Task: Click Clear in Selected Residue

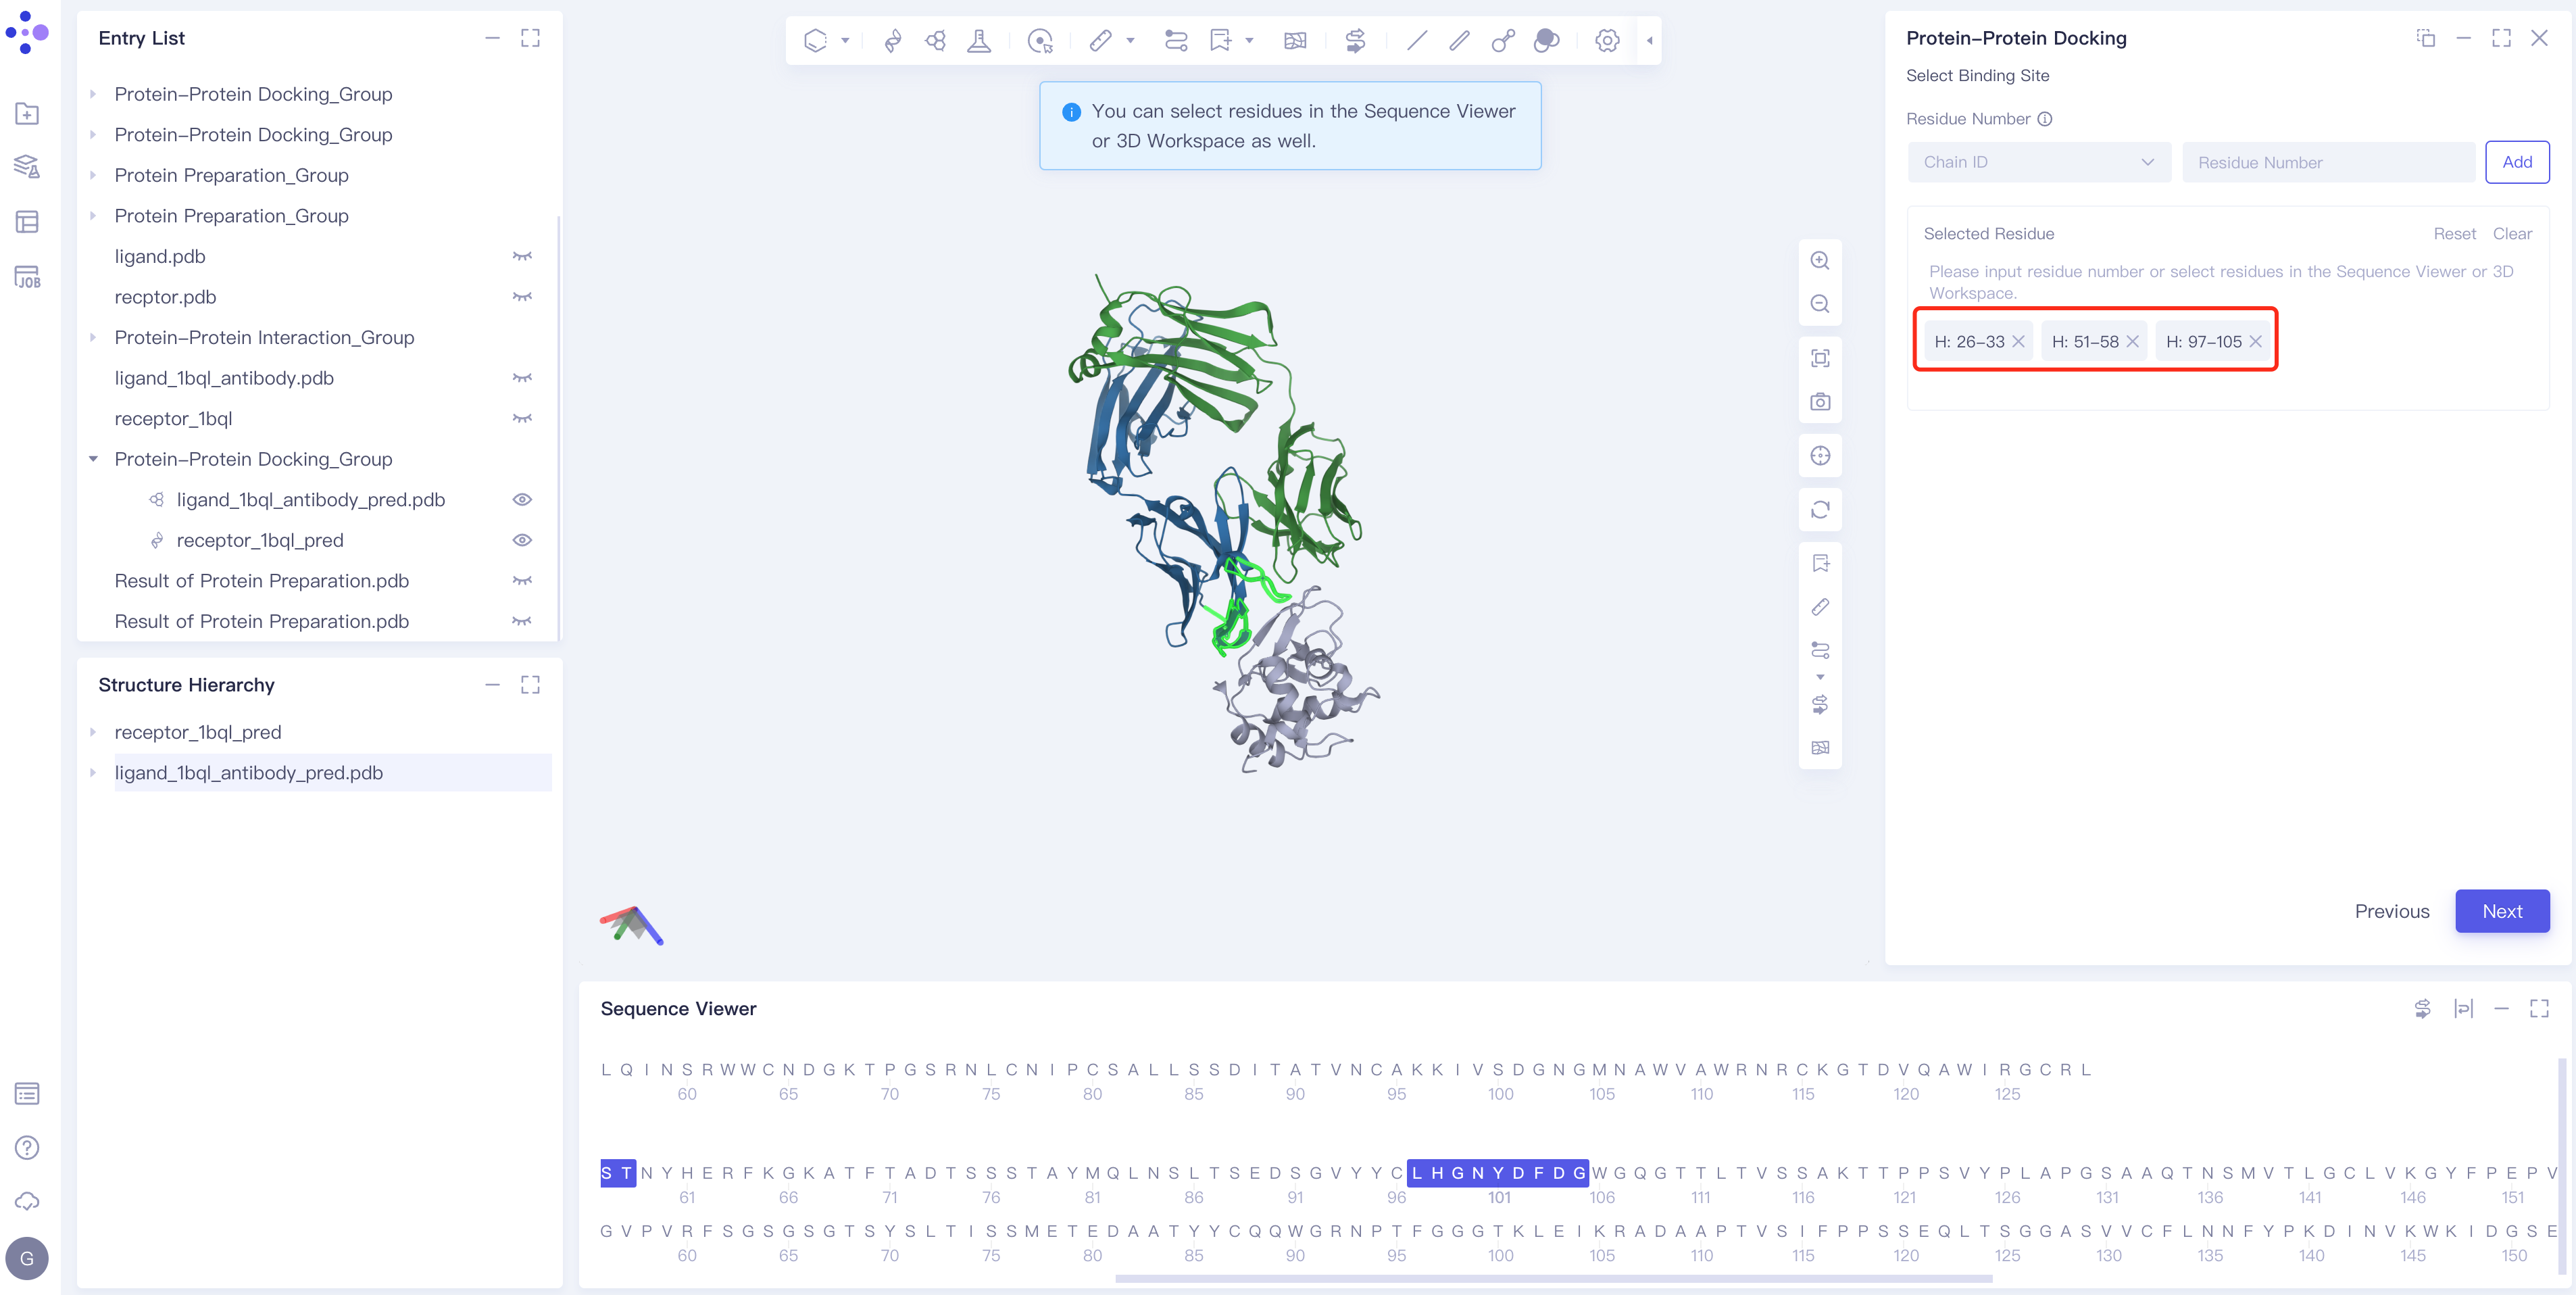Action: click(x=2512, y=234)
